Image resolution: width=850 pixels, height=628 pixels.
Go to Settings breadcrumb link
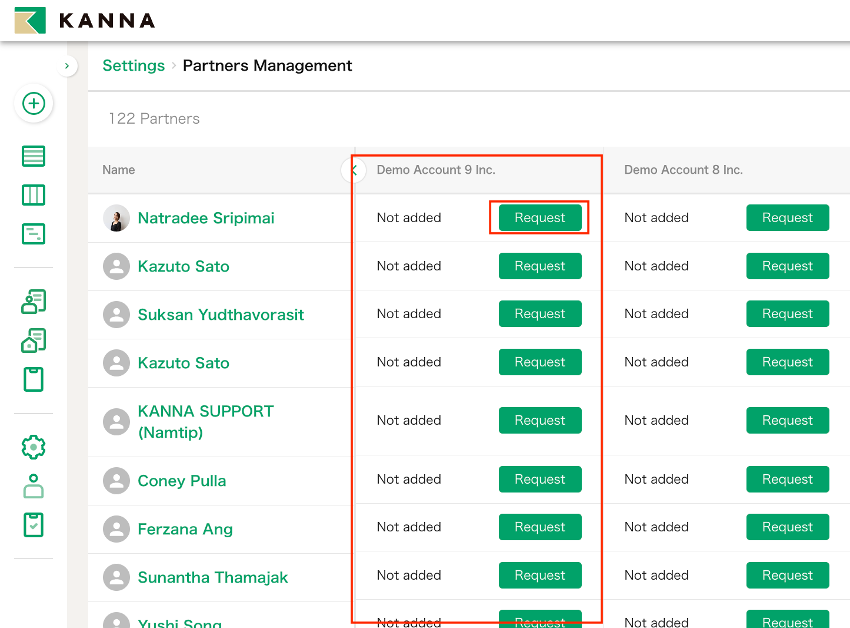(133, 66)
